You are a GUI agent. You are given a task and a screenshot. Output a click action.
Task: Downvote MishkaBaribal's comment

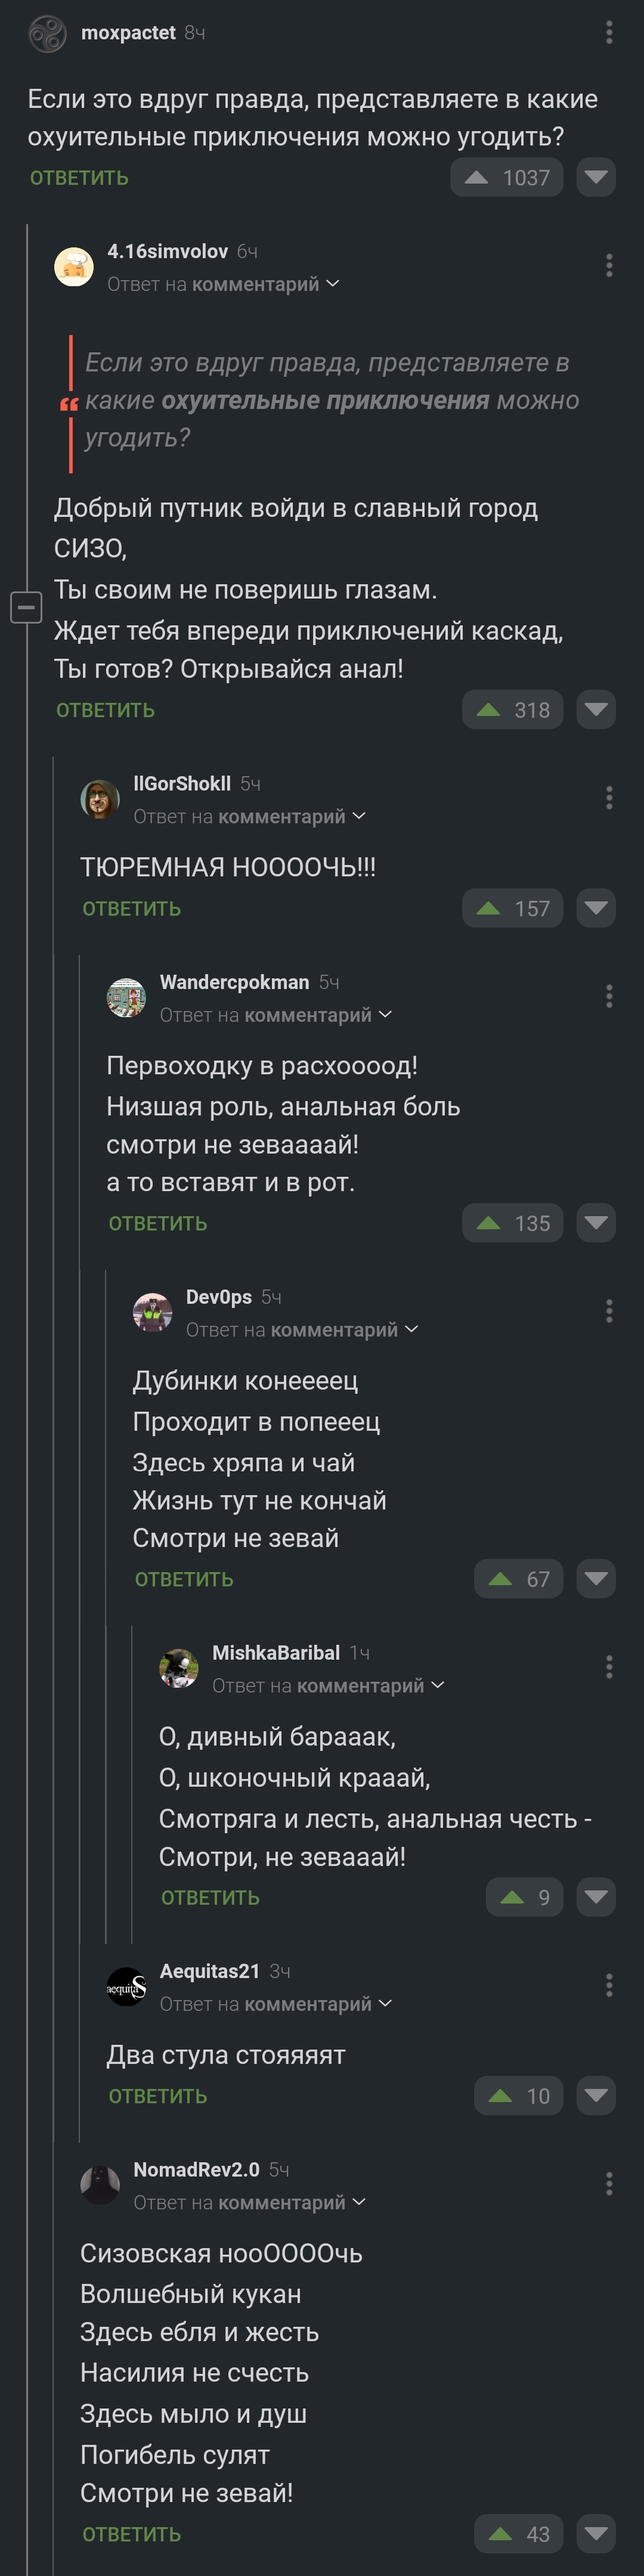[596, 1897]
